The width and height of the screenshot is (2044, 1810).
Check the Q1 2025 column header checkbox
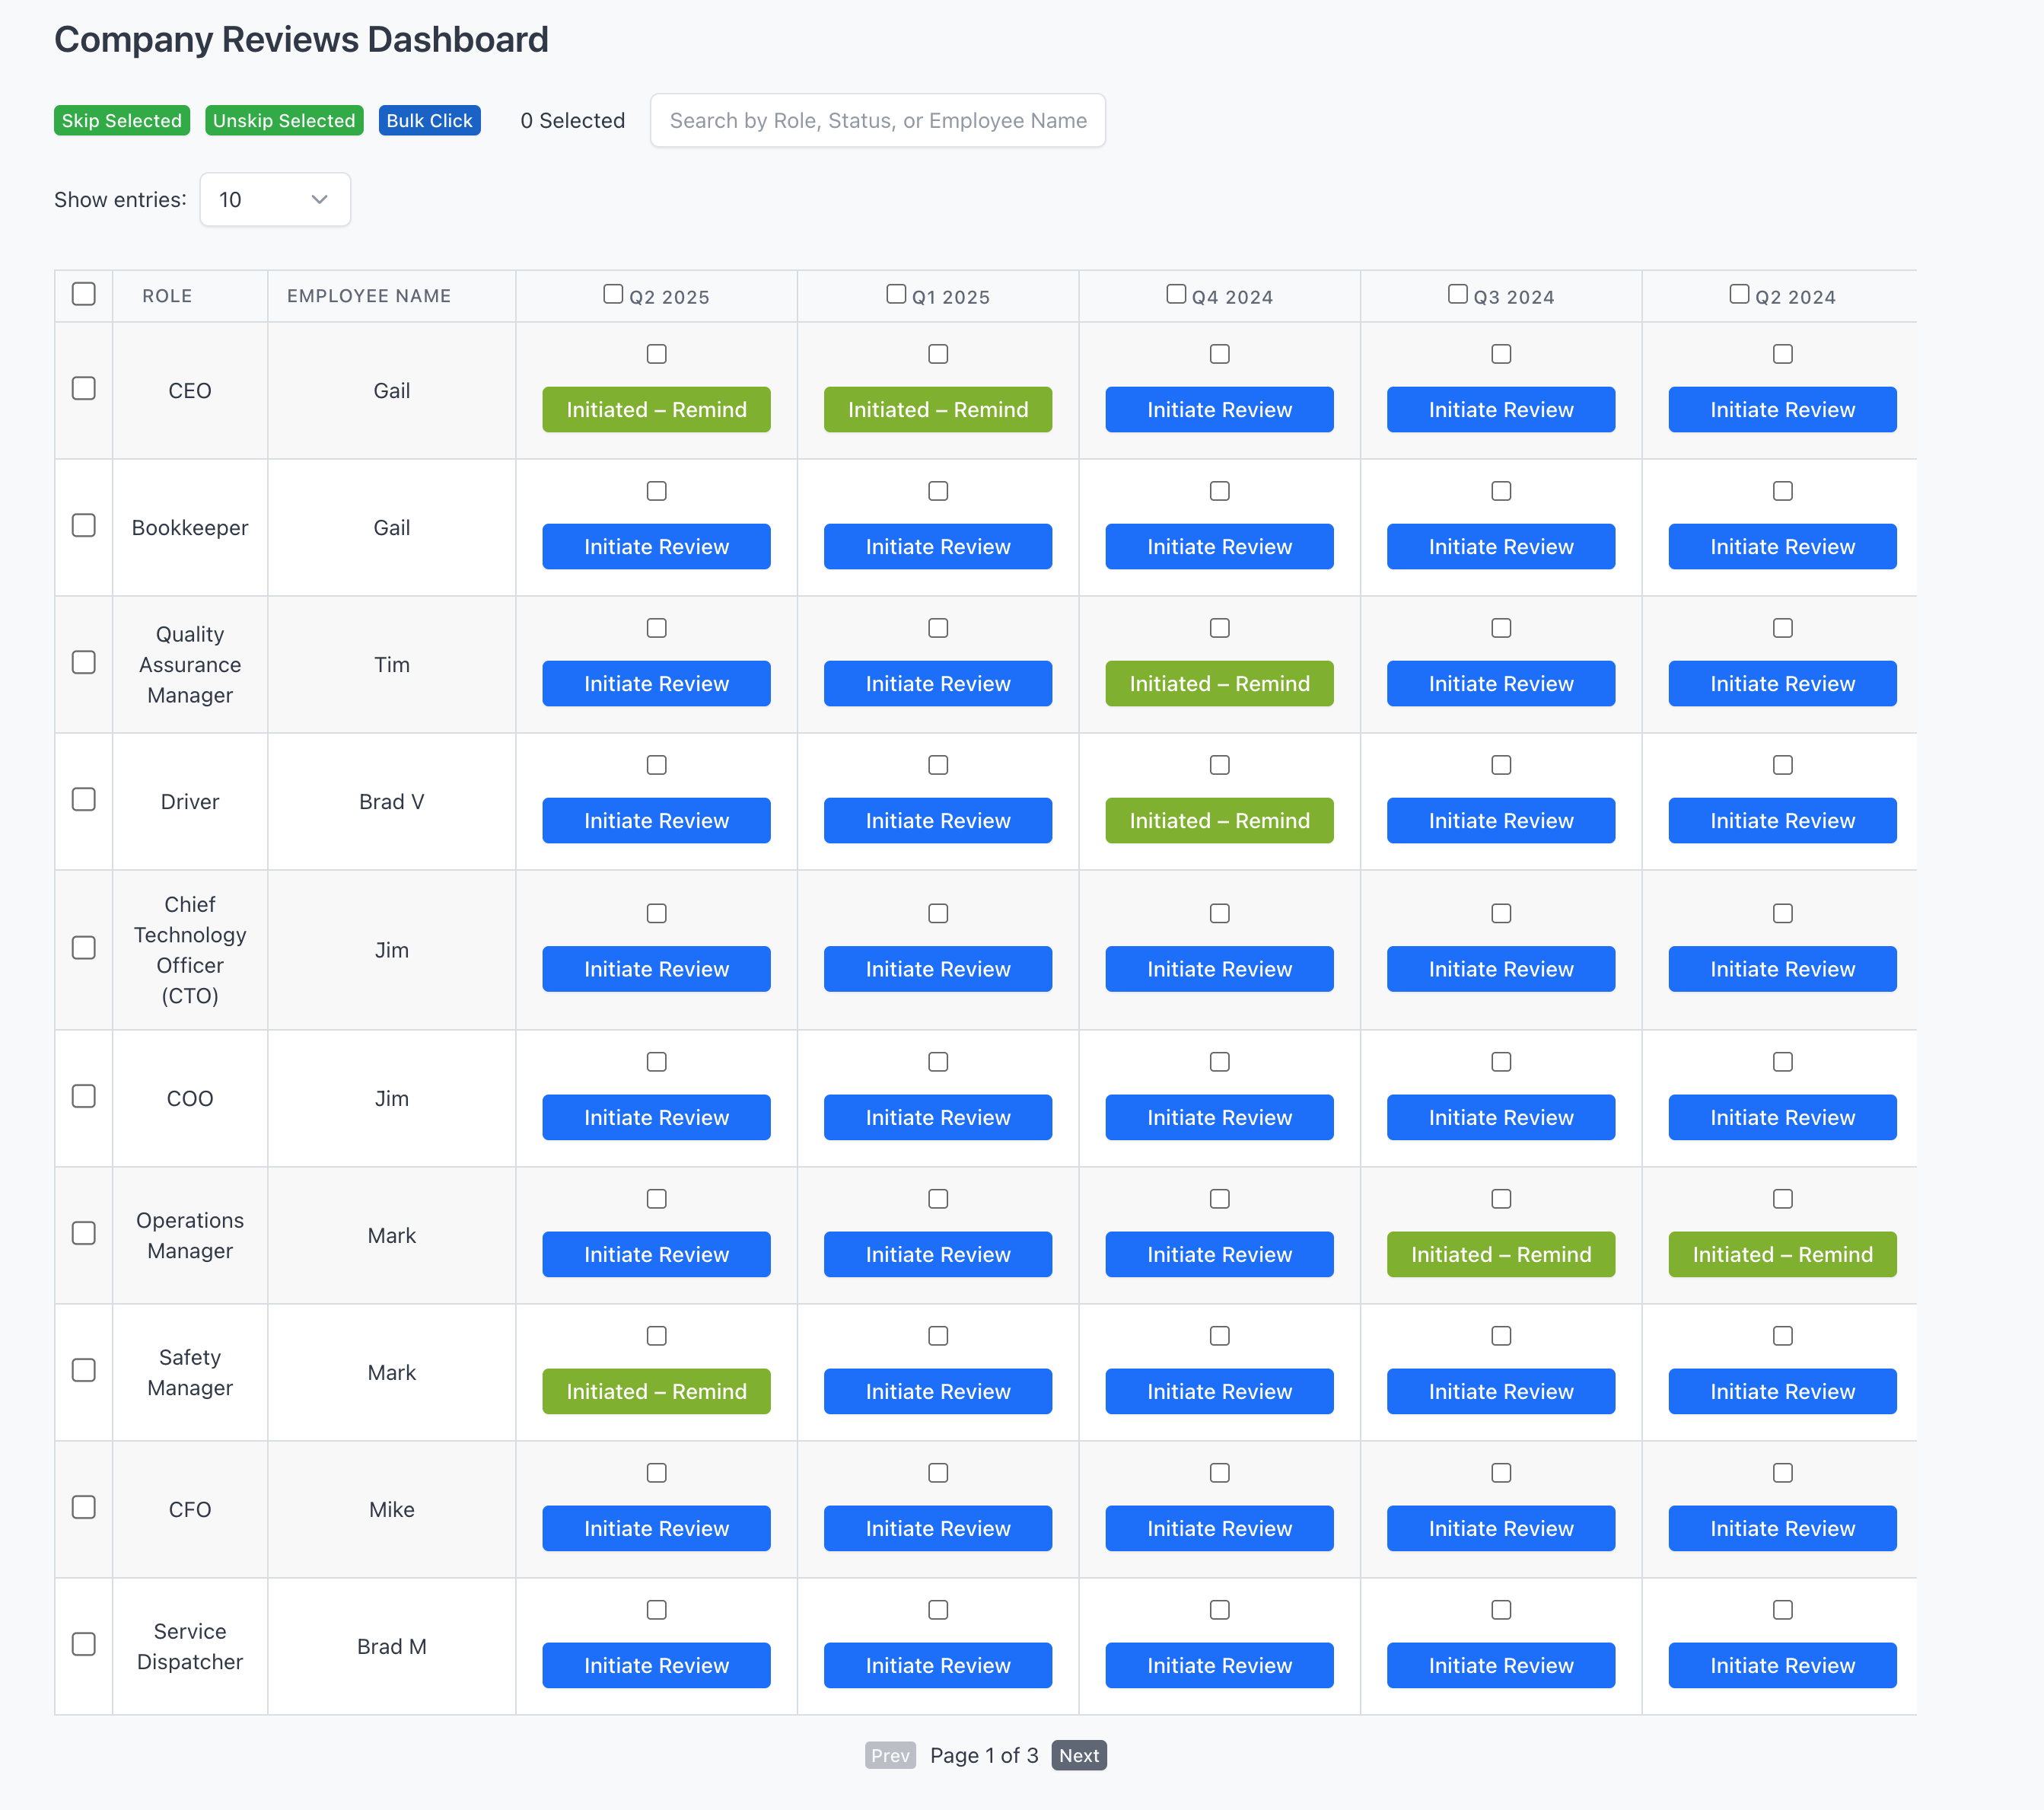click(x=896, y=294)
